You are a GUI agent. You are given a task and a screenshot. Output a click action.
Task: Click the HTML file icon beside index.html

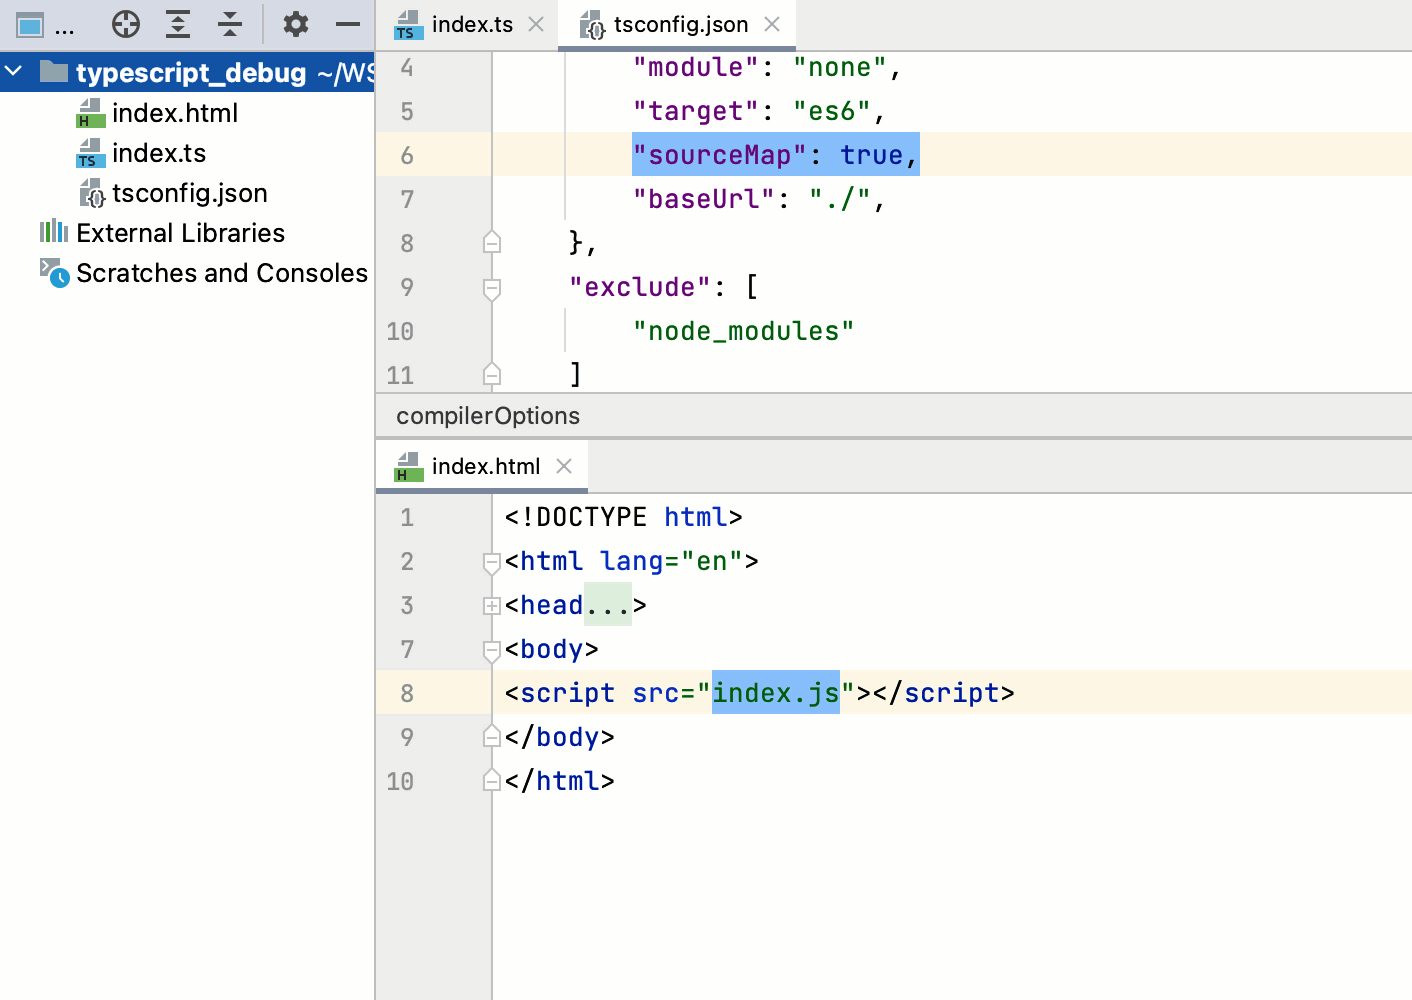coord(90,113)
